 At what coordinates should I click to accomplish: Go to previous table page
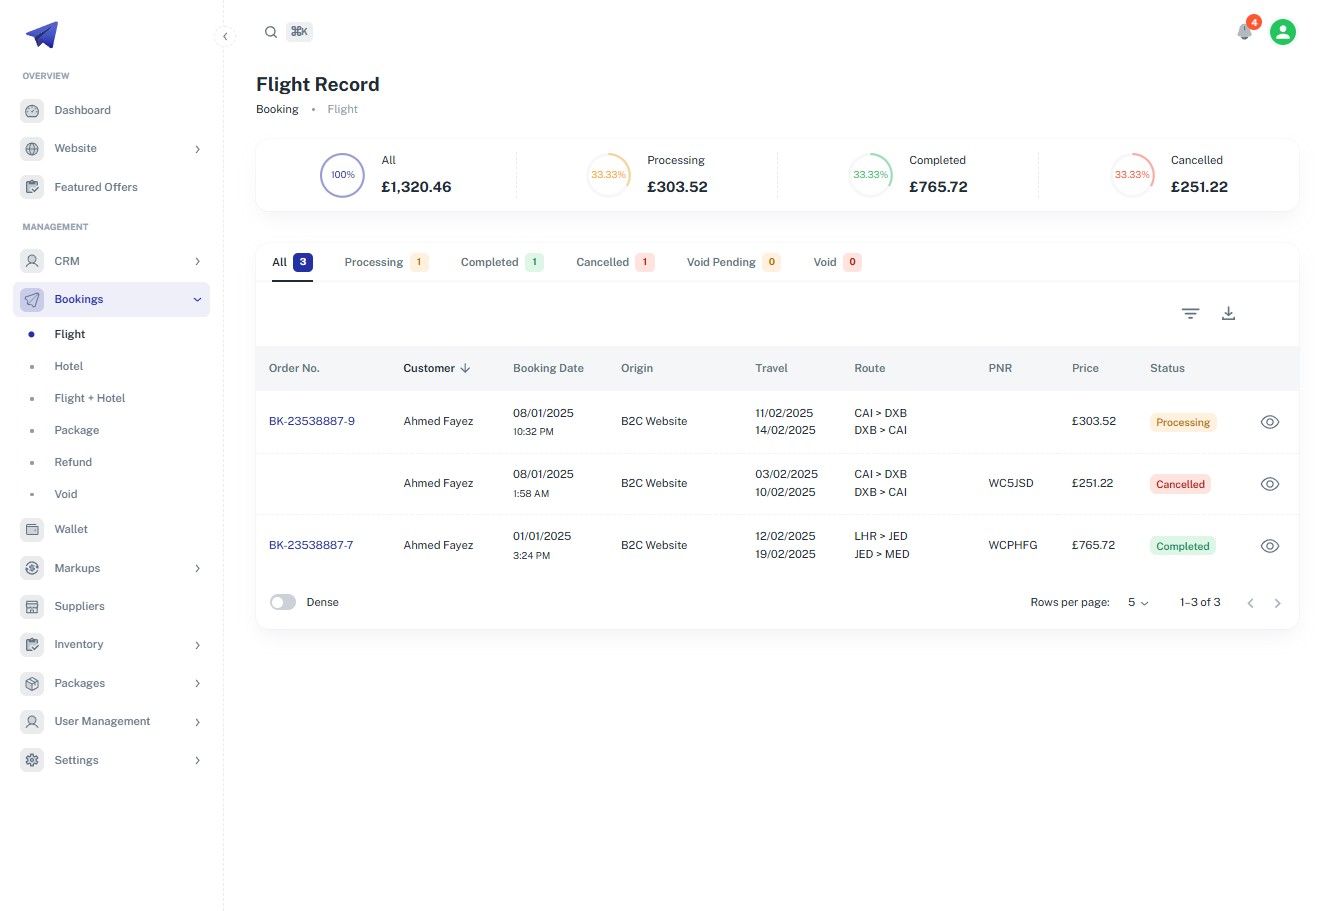coord(1250,603)
